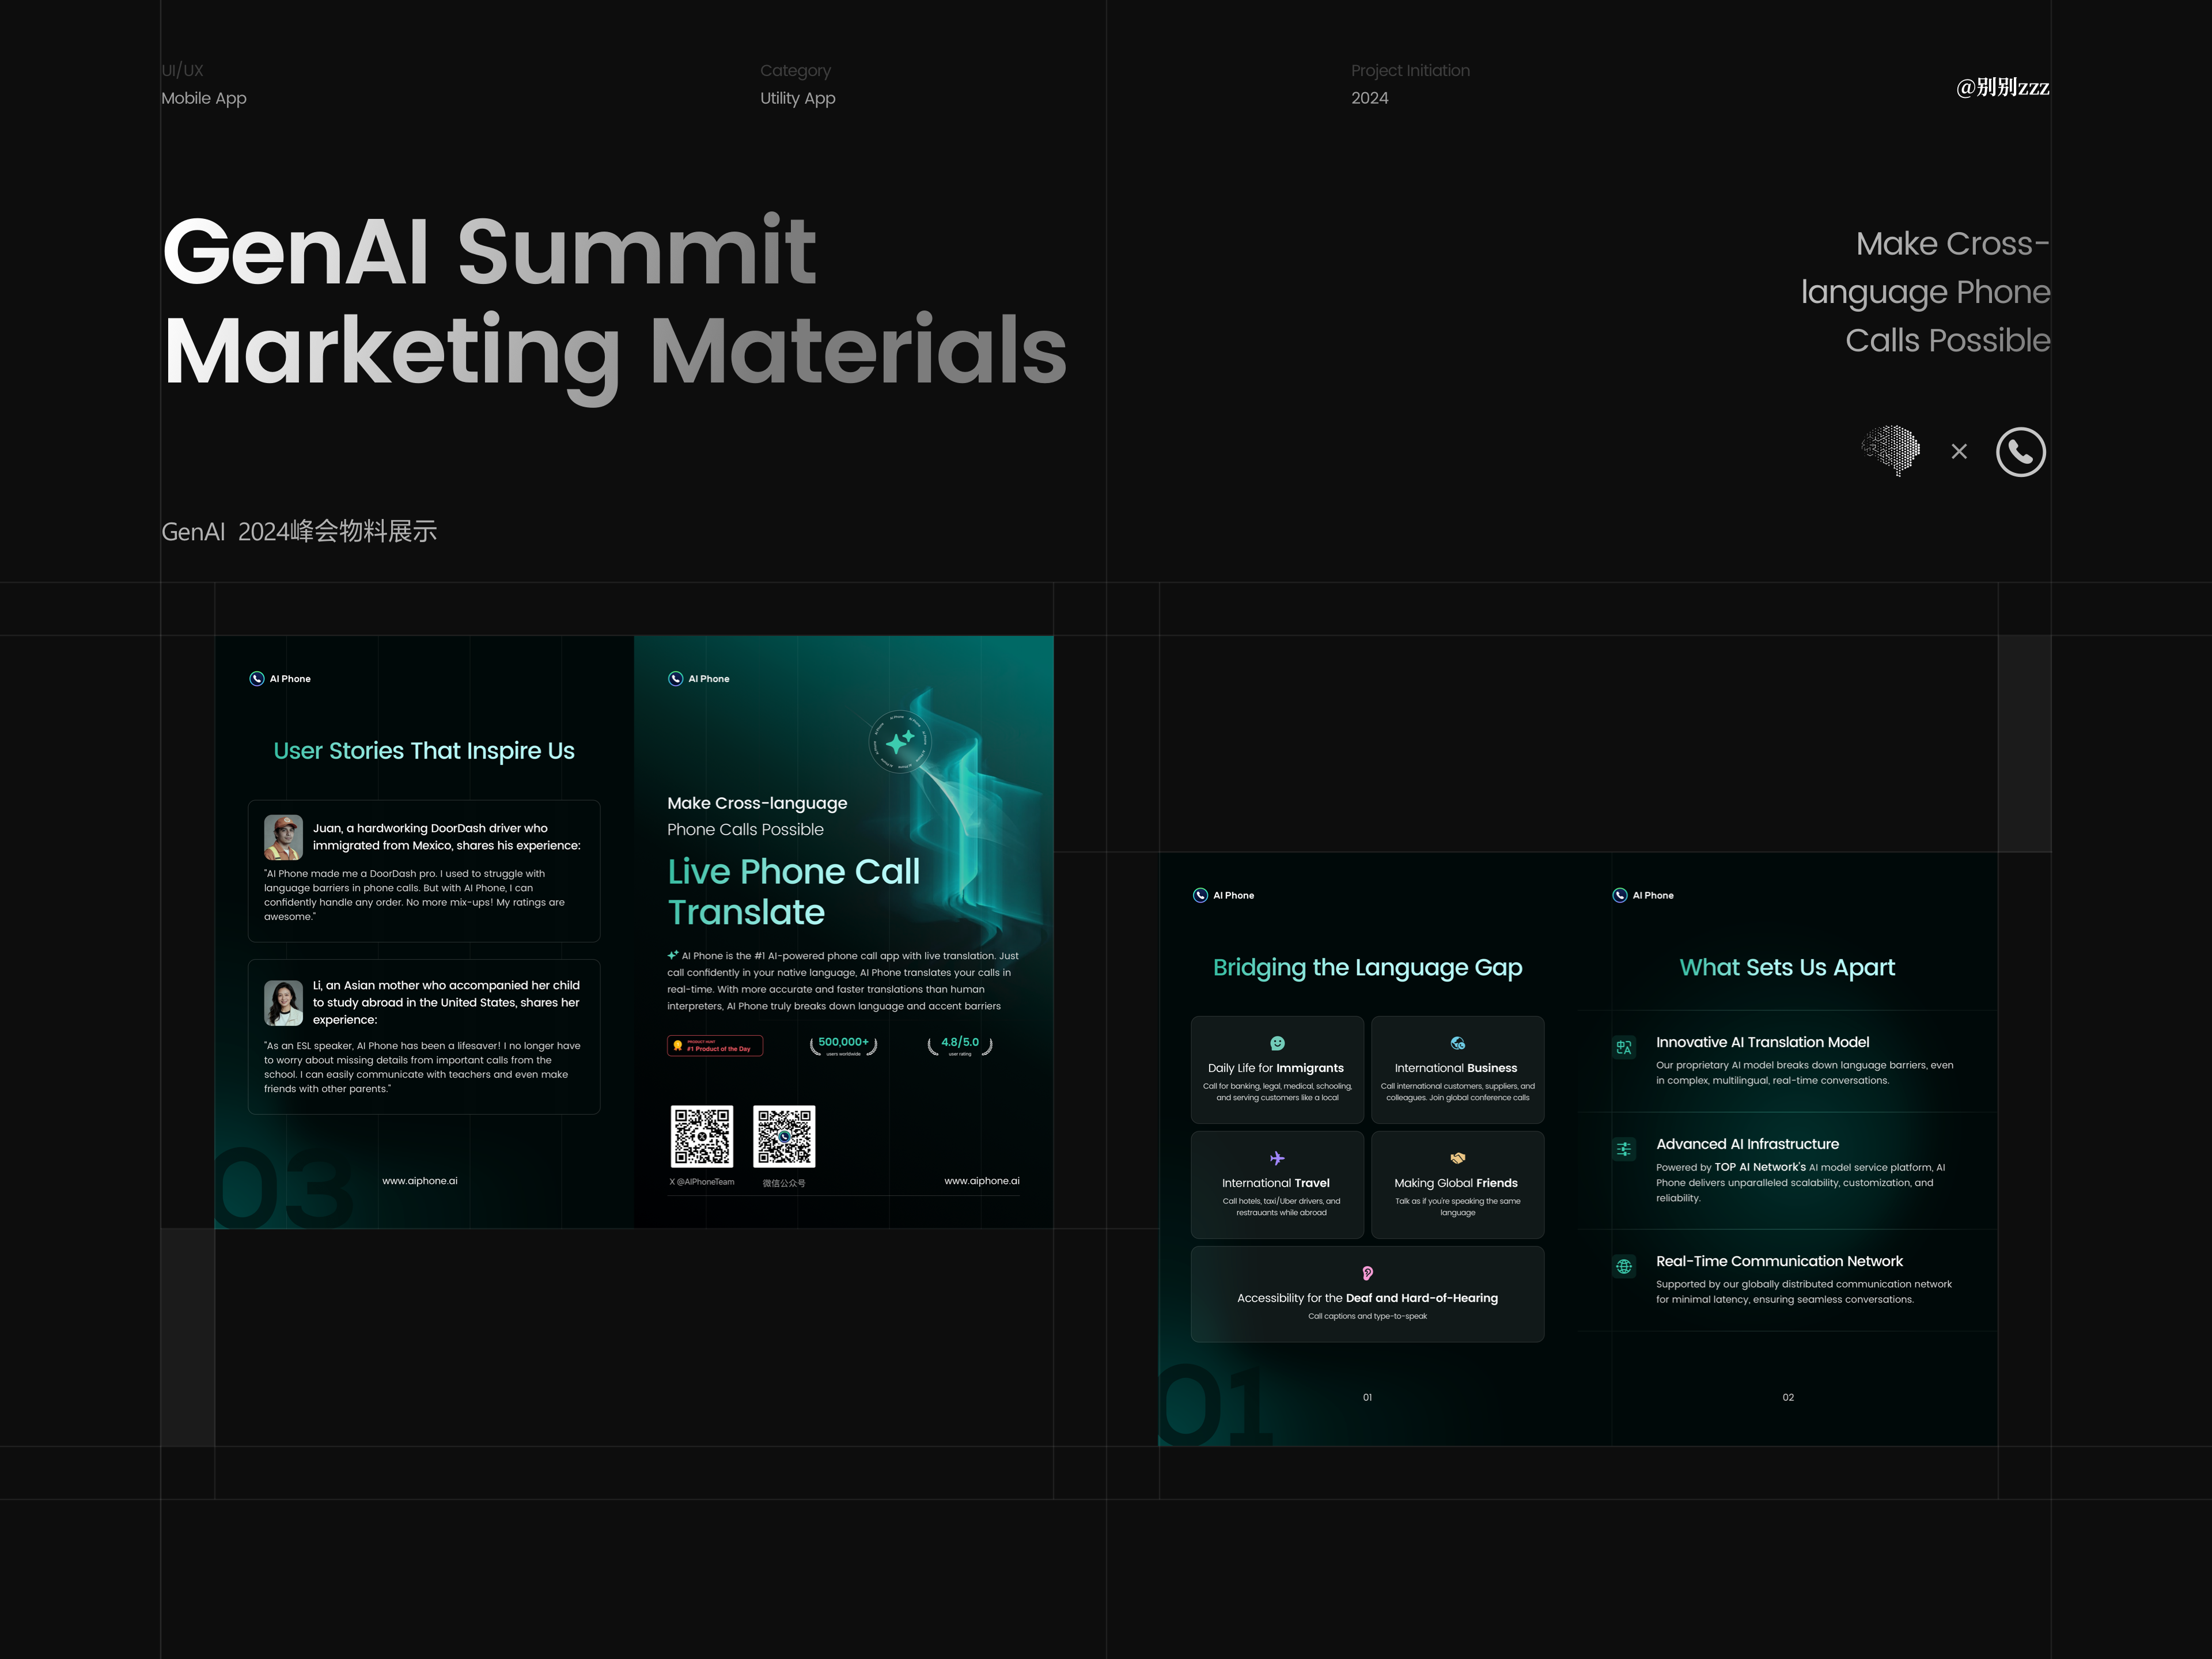2212x1659 pixels.
Task: Click the "Innovative AI Translation Model" heading
Action: 1762,1043
